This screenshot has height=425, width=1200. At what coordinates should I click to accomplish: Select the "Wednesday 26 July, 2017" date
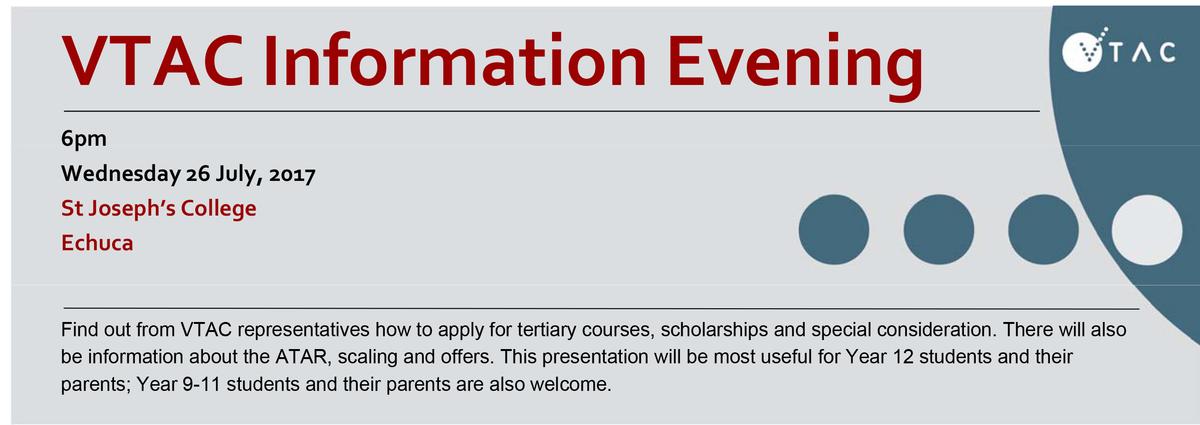[x=189, y=174]
